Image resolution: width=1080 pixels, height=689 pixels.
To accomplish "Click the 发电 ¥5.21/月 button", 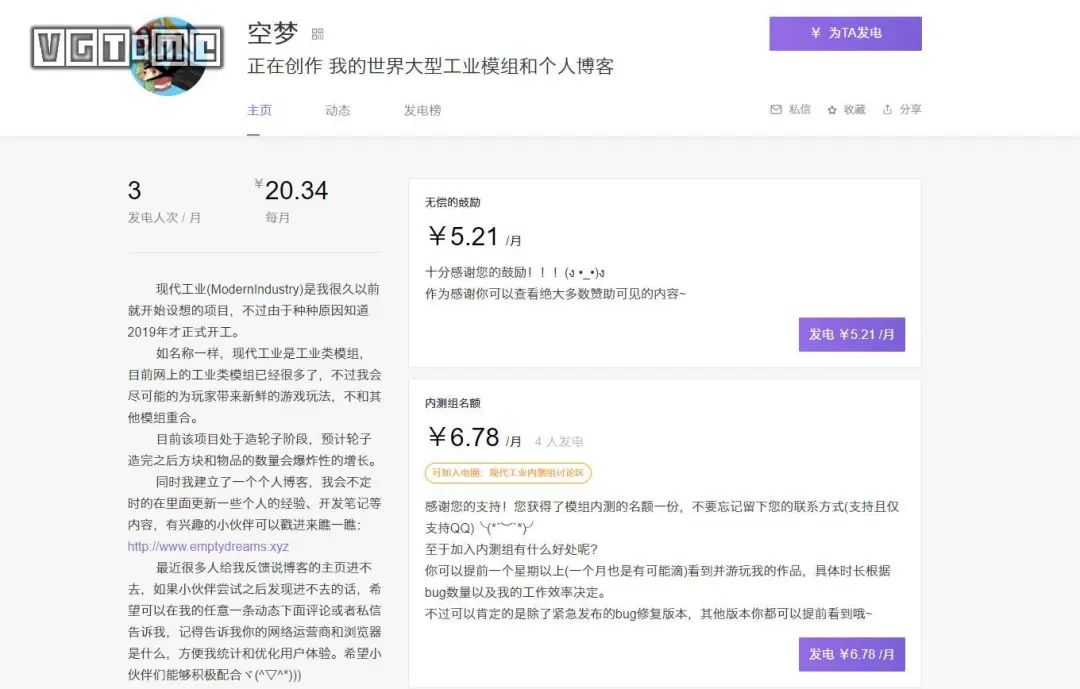I will point(851,335).
